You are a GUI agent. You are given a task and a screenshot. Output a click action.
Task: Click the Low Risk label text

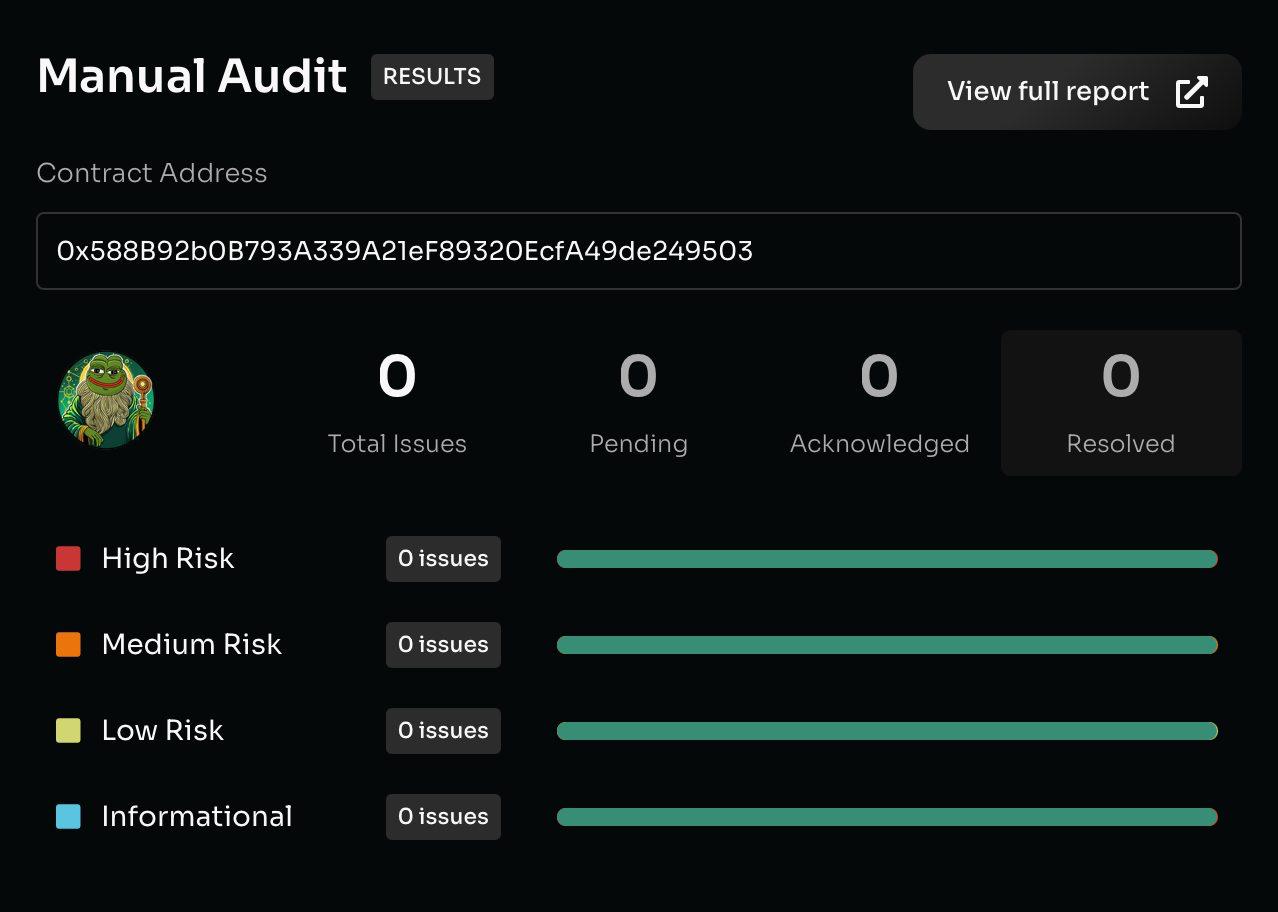point(163,730)
